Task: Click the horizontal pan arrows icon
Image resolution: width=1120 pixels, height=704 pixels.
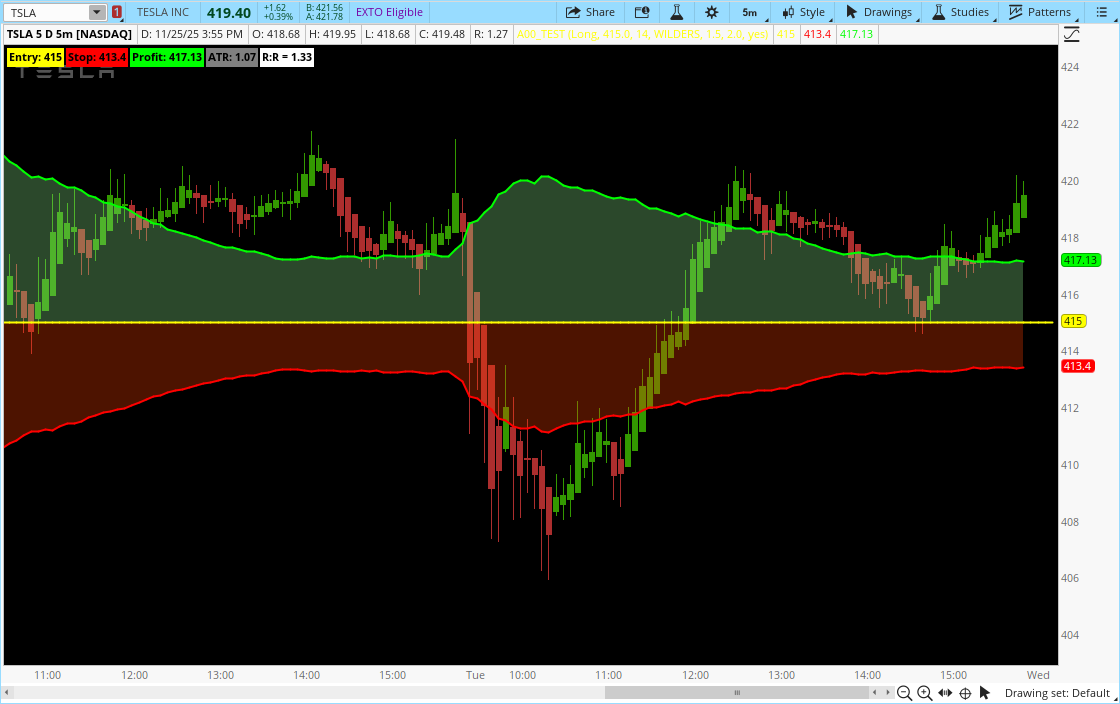Action: (x=945, y=693)
